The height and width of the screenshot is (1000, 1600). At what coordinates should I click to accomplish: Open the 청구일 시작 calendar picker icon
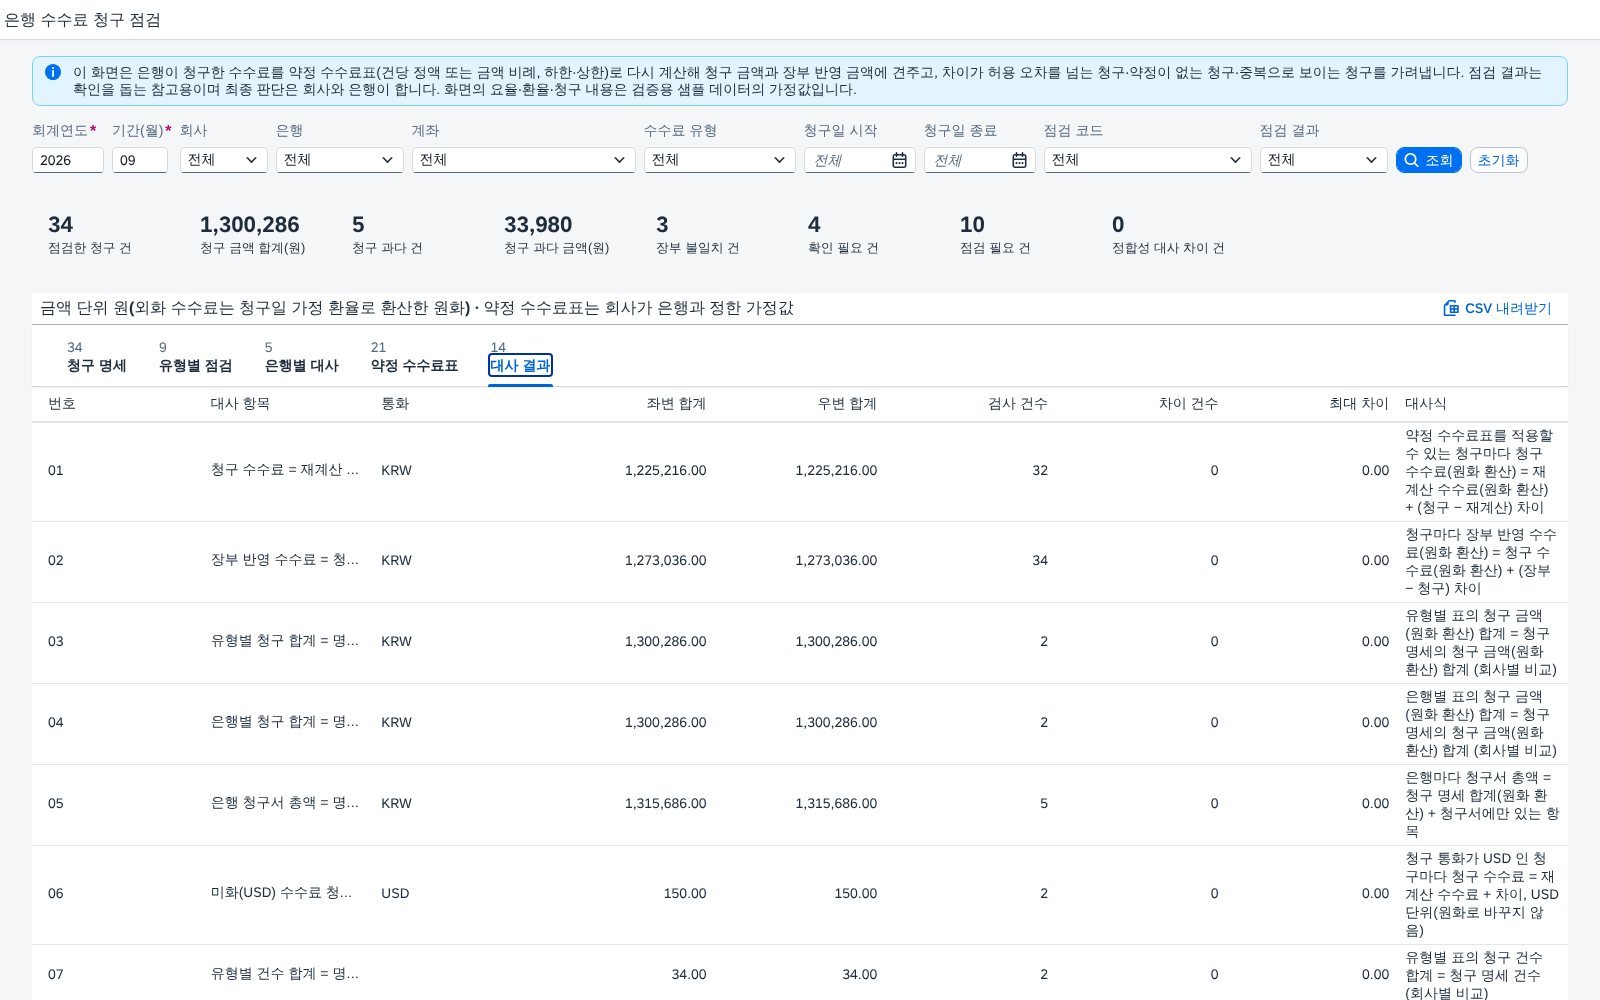[899, 160]
